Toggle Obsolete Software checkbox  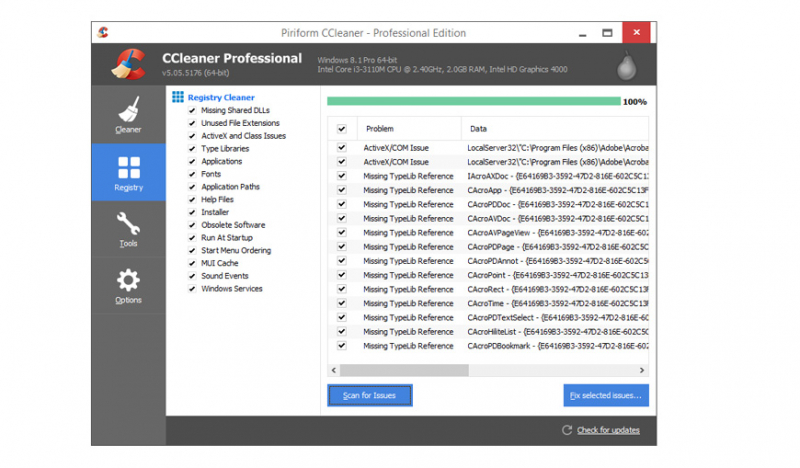[x=192, y=225]
